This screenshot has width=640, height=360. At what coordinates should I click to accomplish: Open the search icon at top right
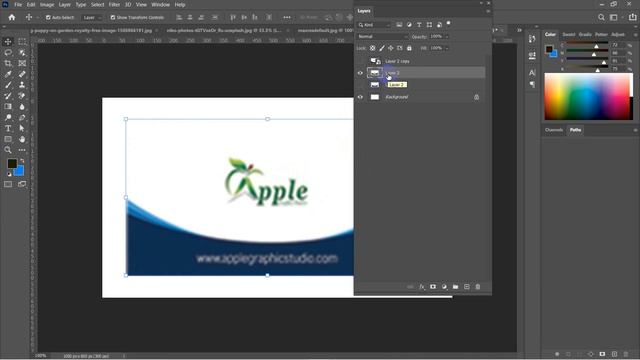601,17
